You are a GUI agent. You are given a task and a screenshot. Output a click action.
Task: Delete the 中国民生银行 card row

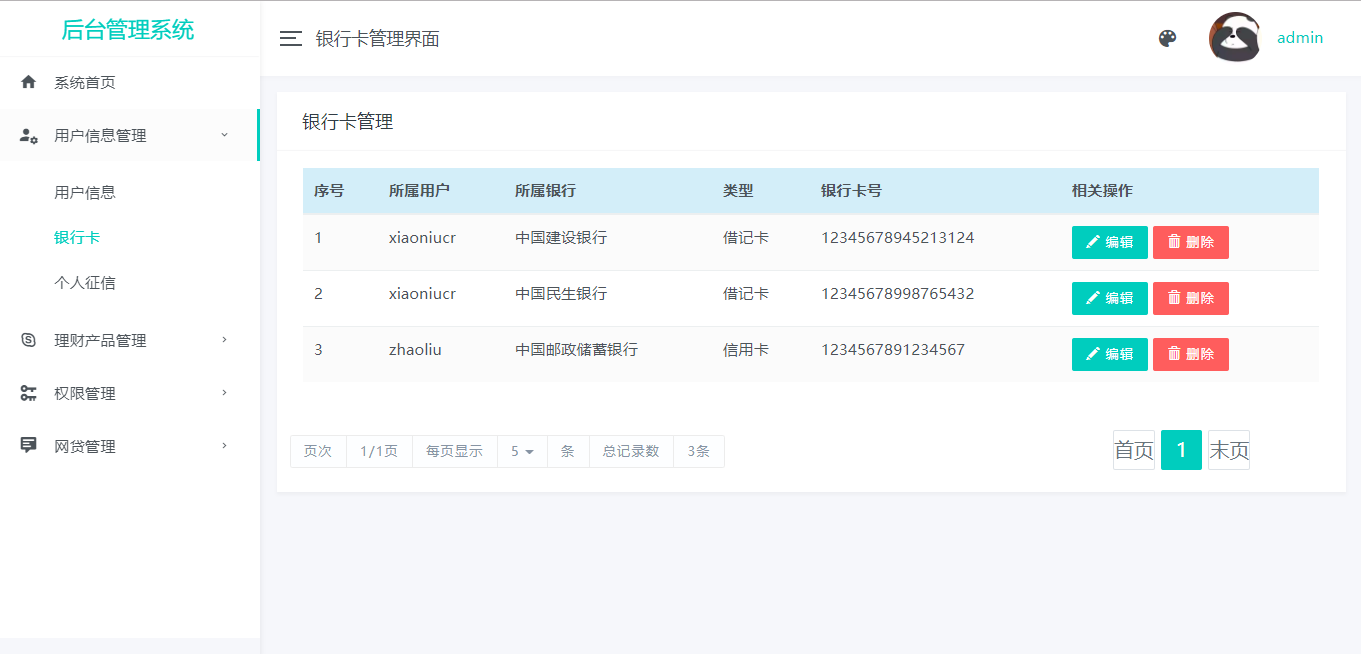coord(1191,298)
